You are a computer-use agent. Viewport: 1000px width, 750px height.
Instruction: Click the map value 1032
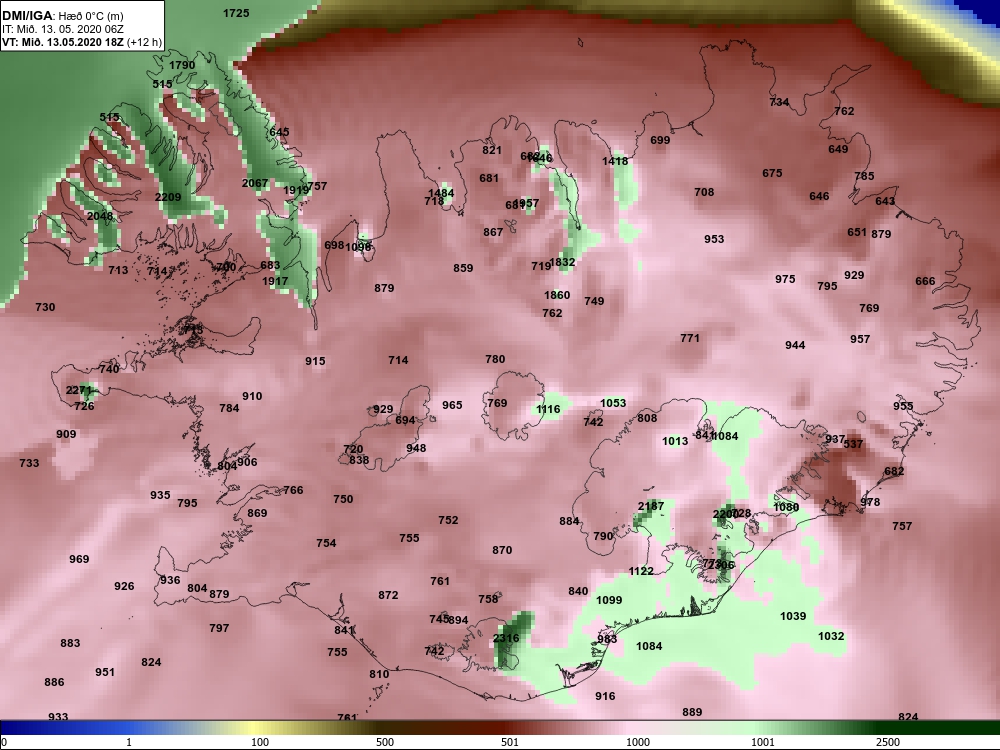[831, 636]
